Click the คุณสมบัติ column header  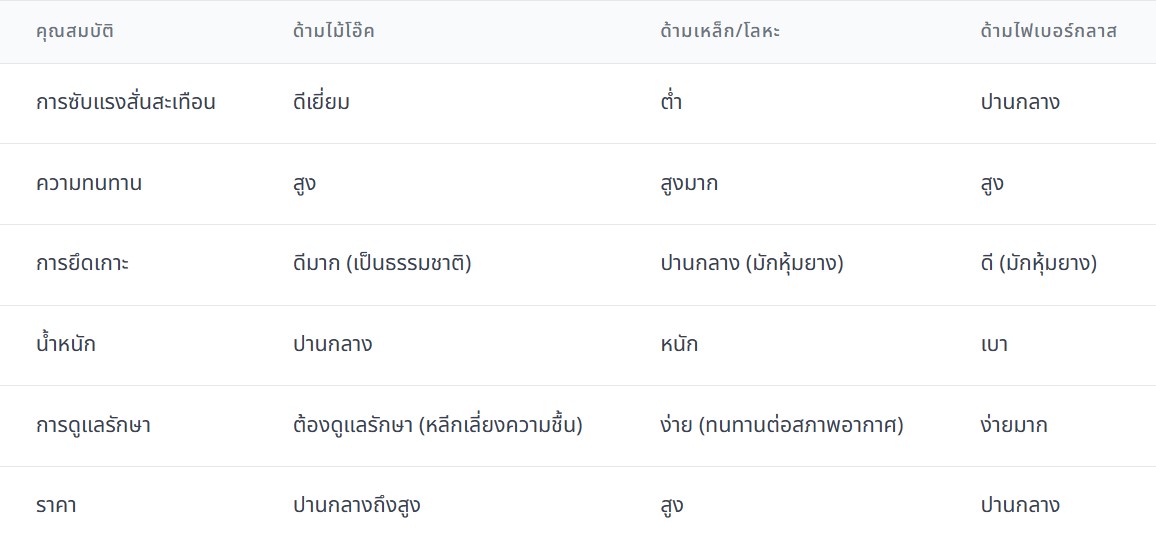click(x=75, y=31)
